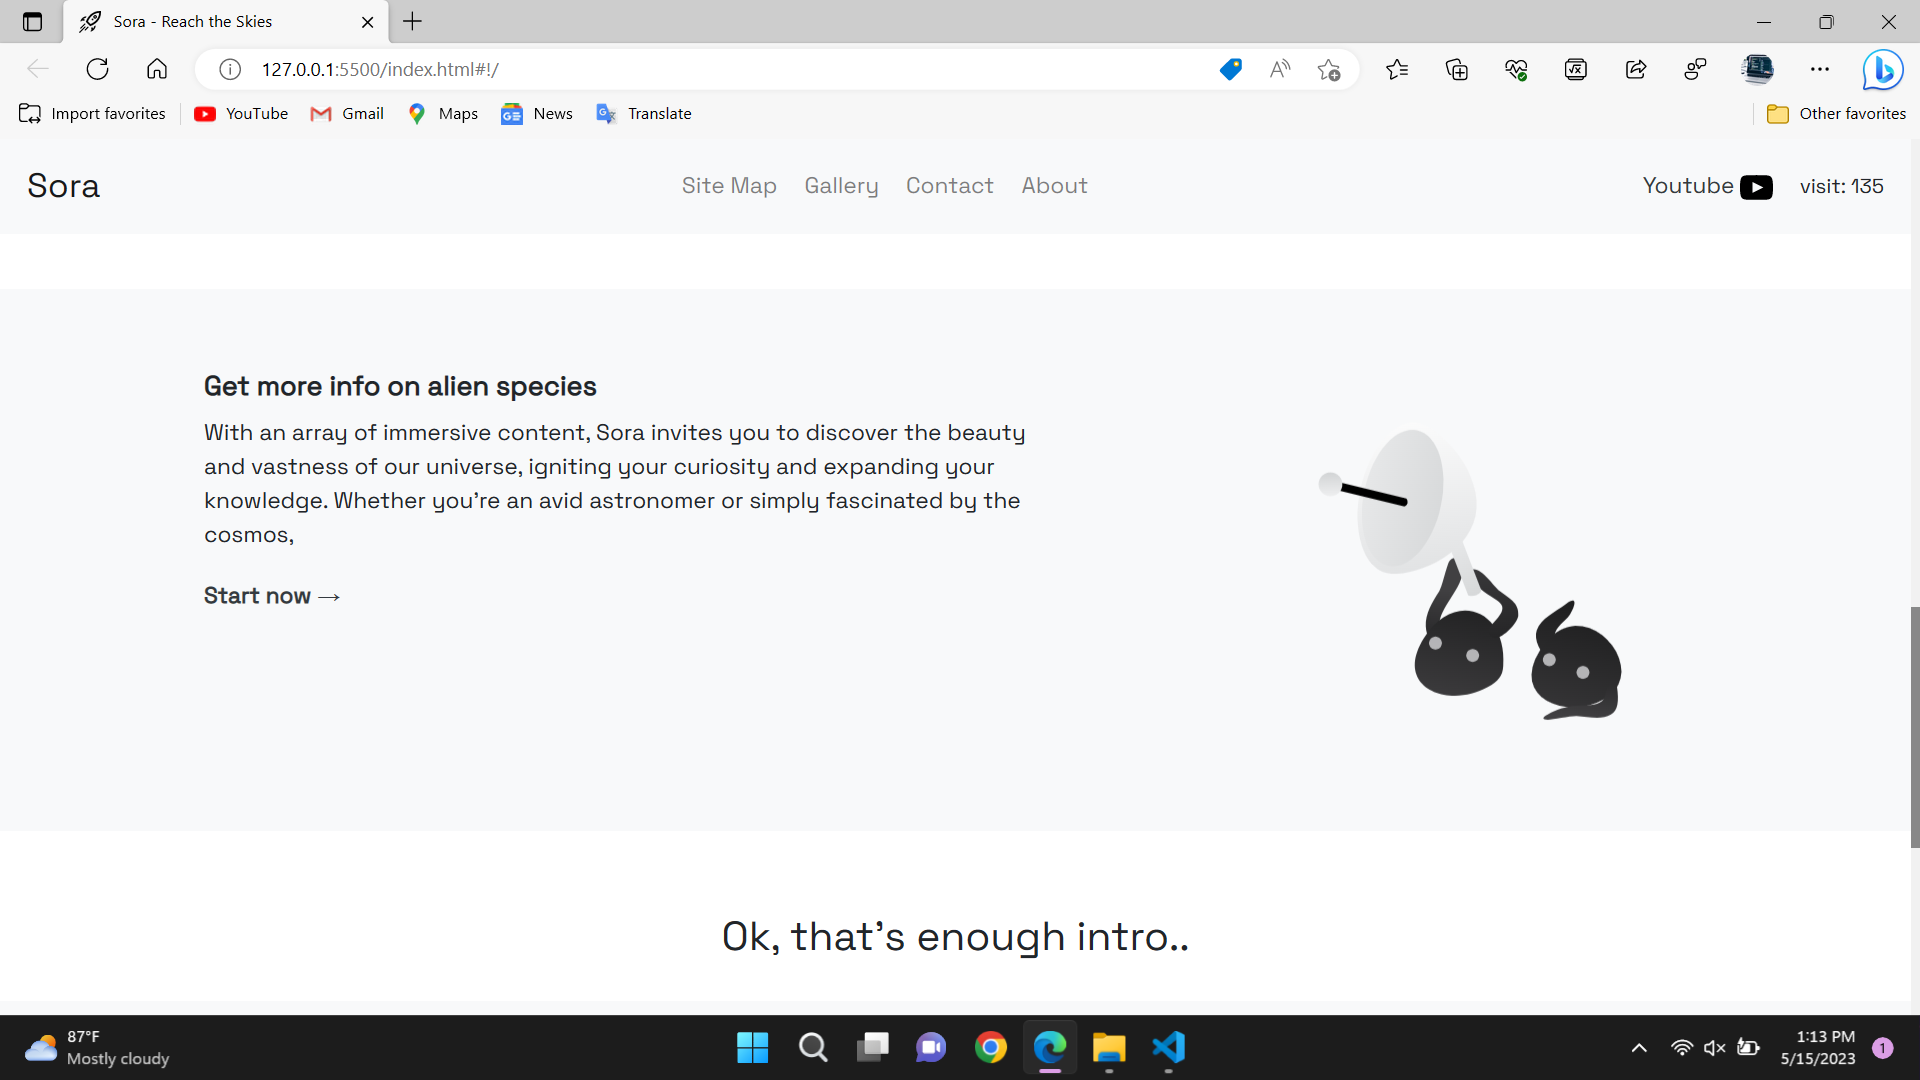The image size is (1920, 1080).
Task: Open Gmail from the favorites bar
Action: 346,113
